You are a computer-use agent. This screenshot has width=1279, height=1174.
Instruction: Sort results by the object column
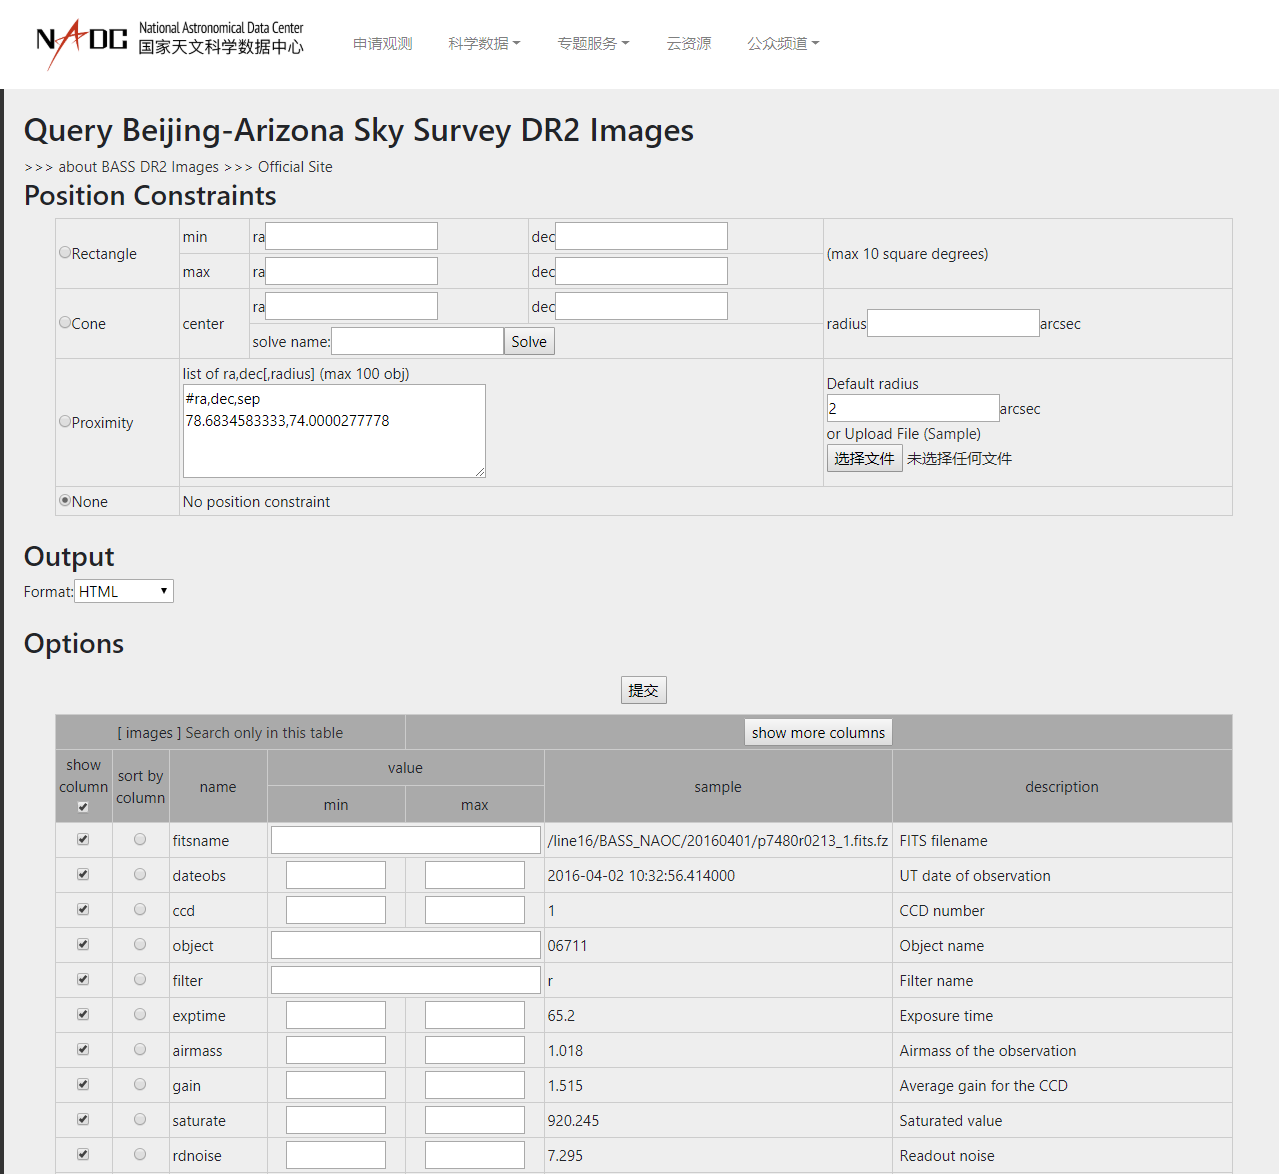tap(140, 945)
